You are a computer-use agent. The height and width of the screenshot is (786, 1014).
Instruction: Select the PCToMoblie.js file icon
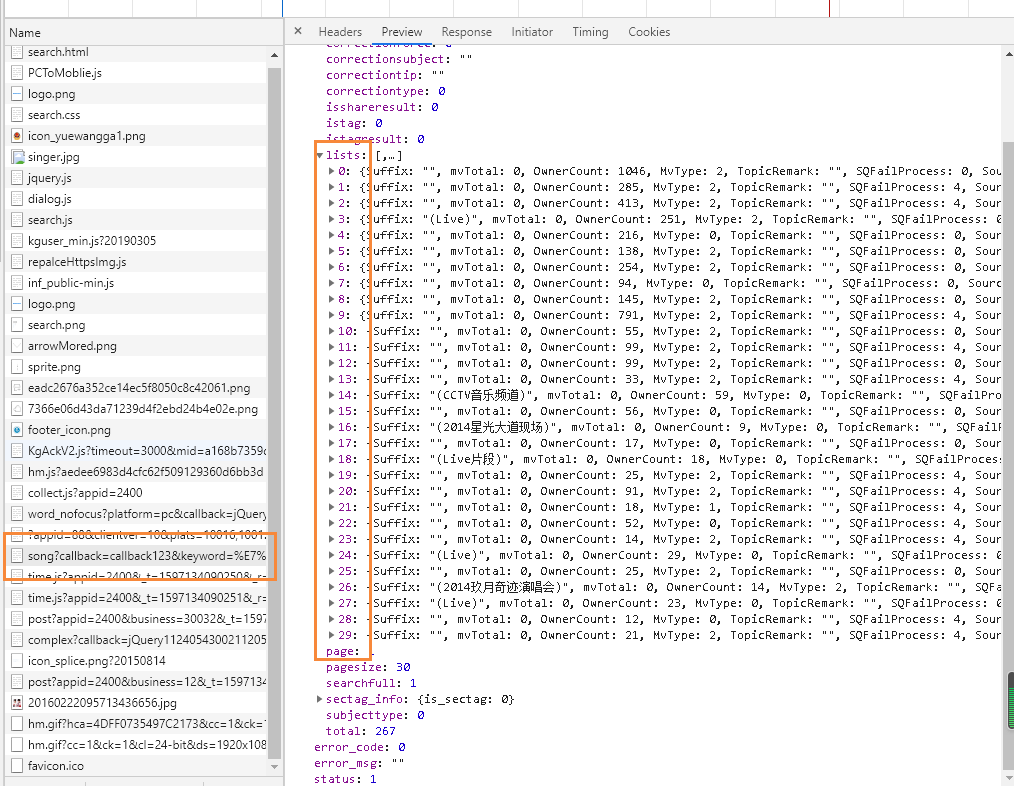click(x=17, y=72)
